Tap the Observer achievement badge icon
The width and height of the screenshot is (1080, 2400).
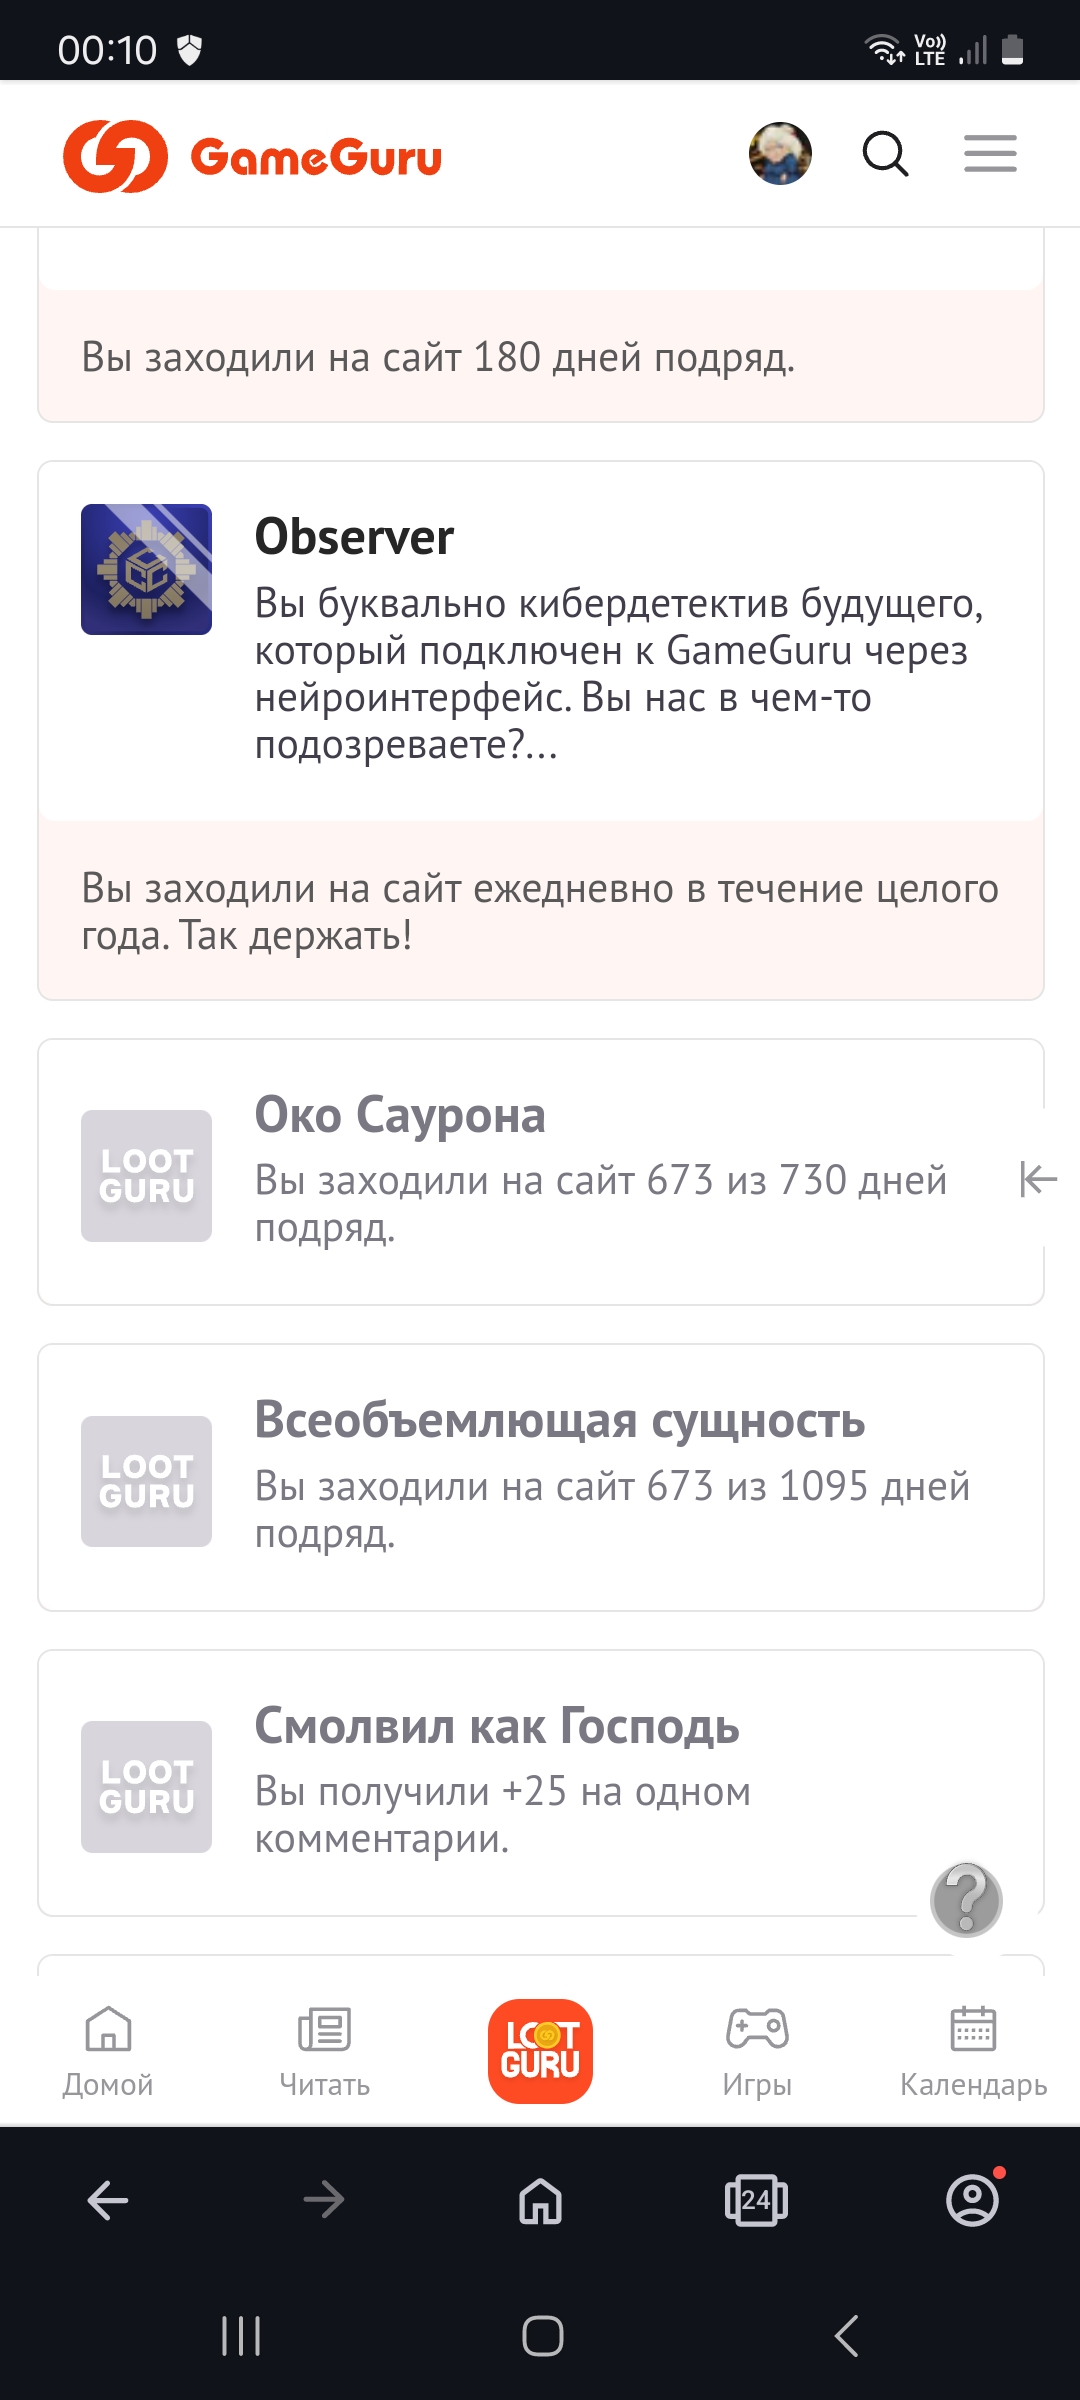[x=146, y=569]
